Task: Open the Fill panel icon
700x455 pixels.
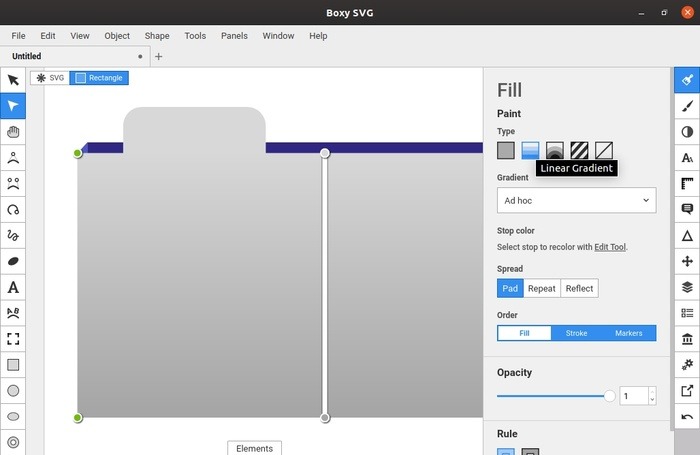Action: 687,80
